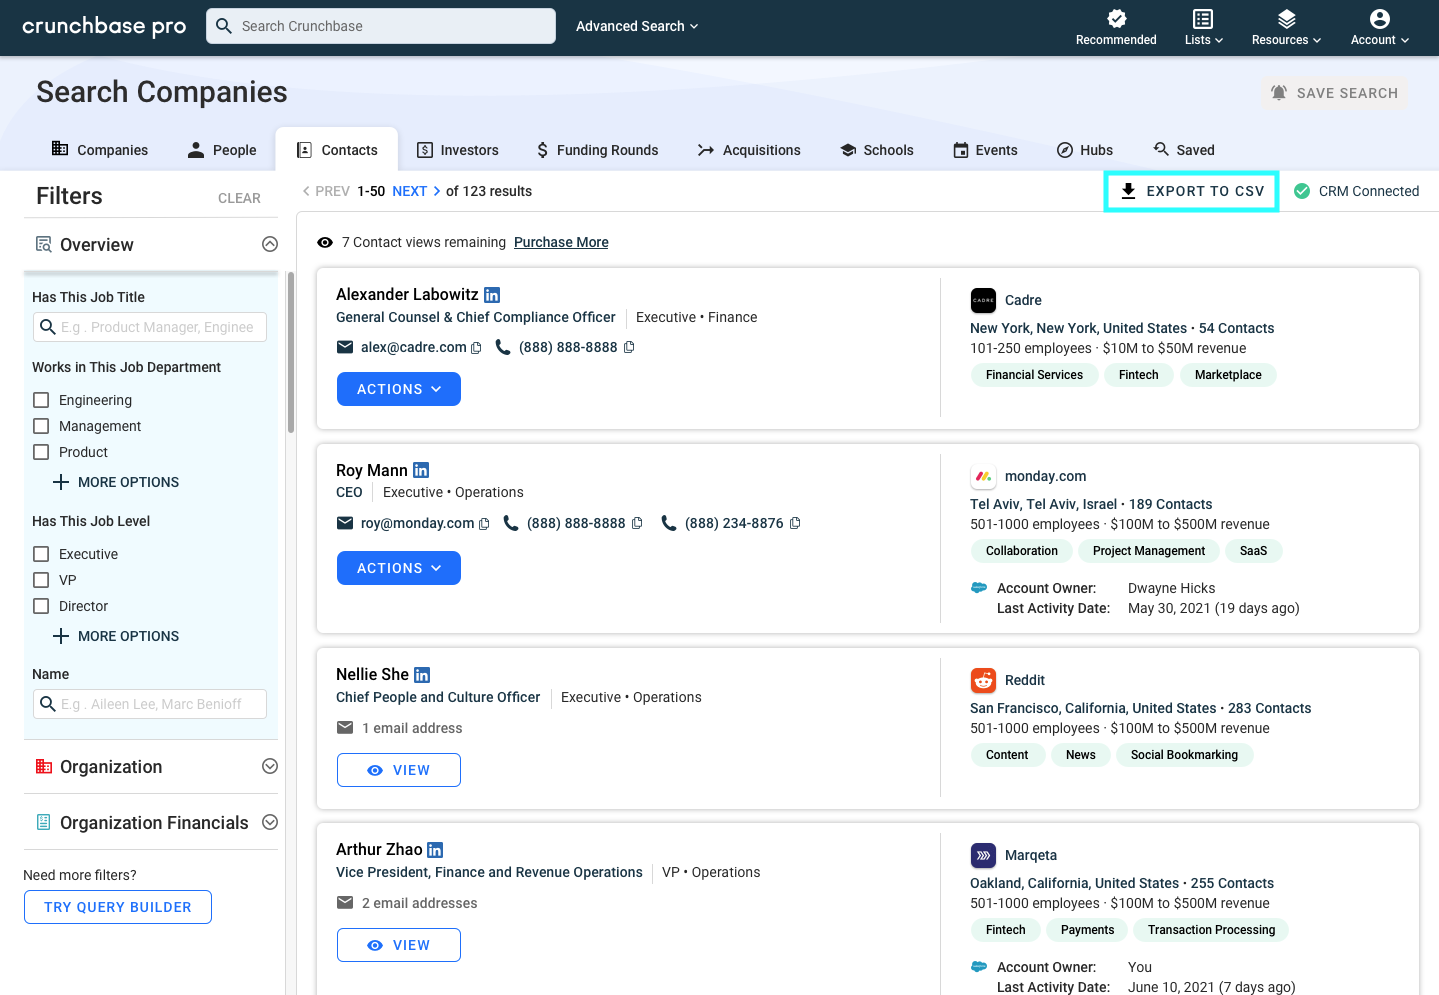Open the Advanced Search dropdown

tap(637, 26)
